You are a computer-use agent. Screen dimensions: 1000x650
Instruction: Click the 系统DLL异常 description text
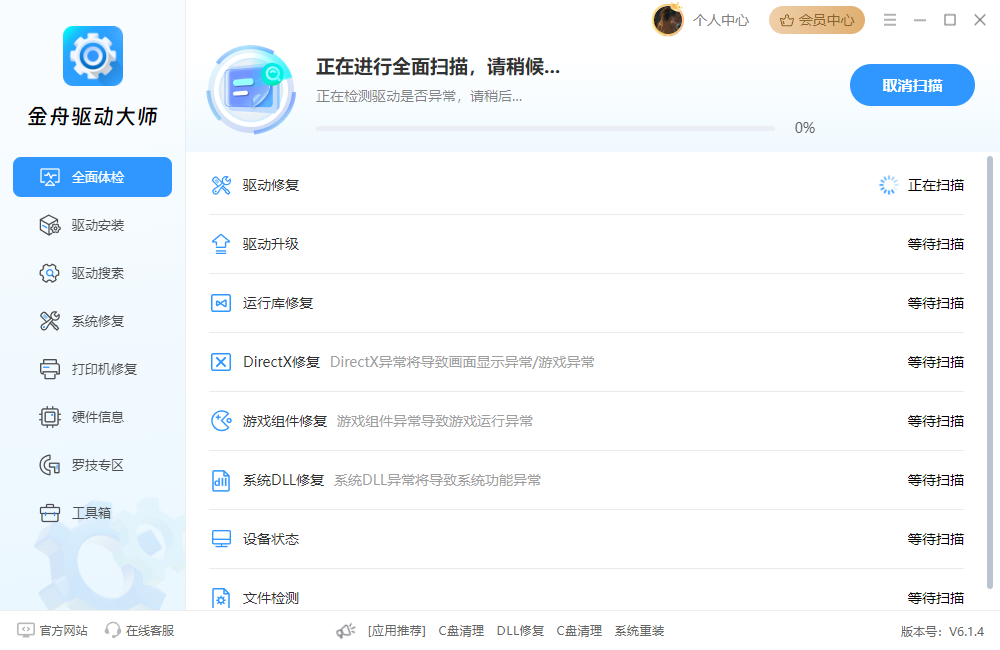438,480
